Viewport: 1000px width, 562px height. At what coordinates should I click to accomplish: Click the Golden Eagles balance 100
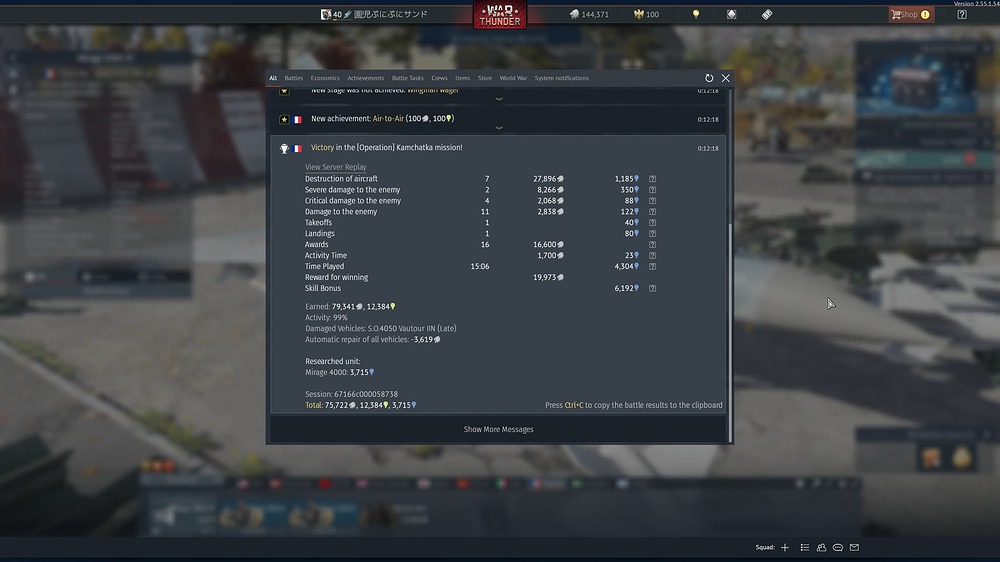point(646,14)
